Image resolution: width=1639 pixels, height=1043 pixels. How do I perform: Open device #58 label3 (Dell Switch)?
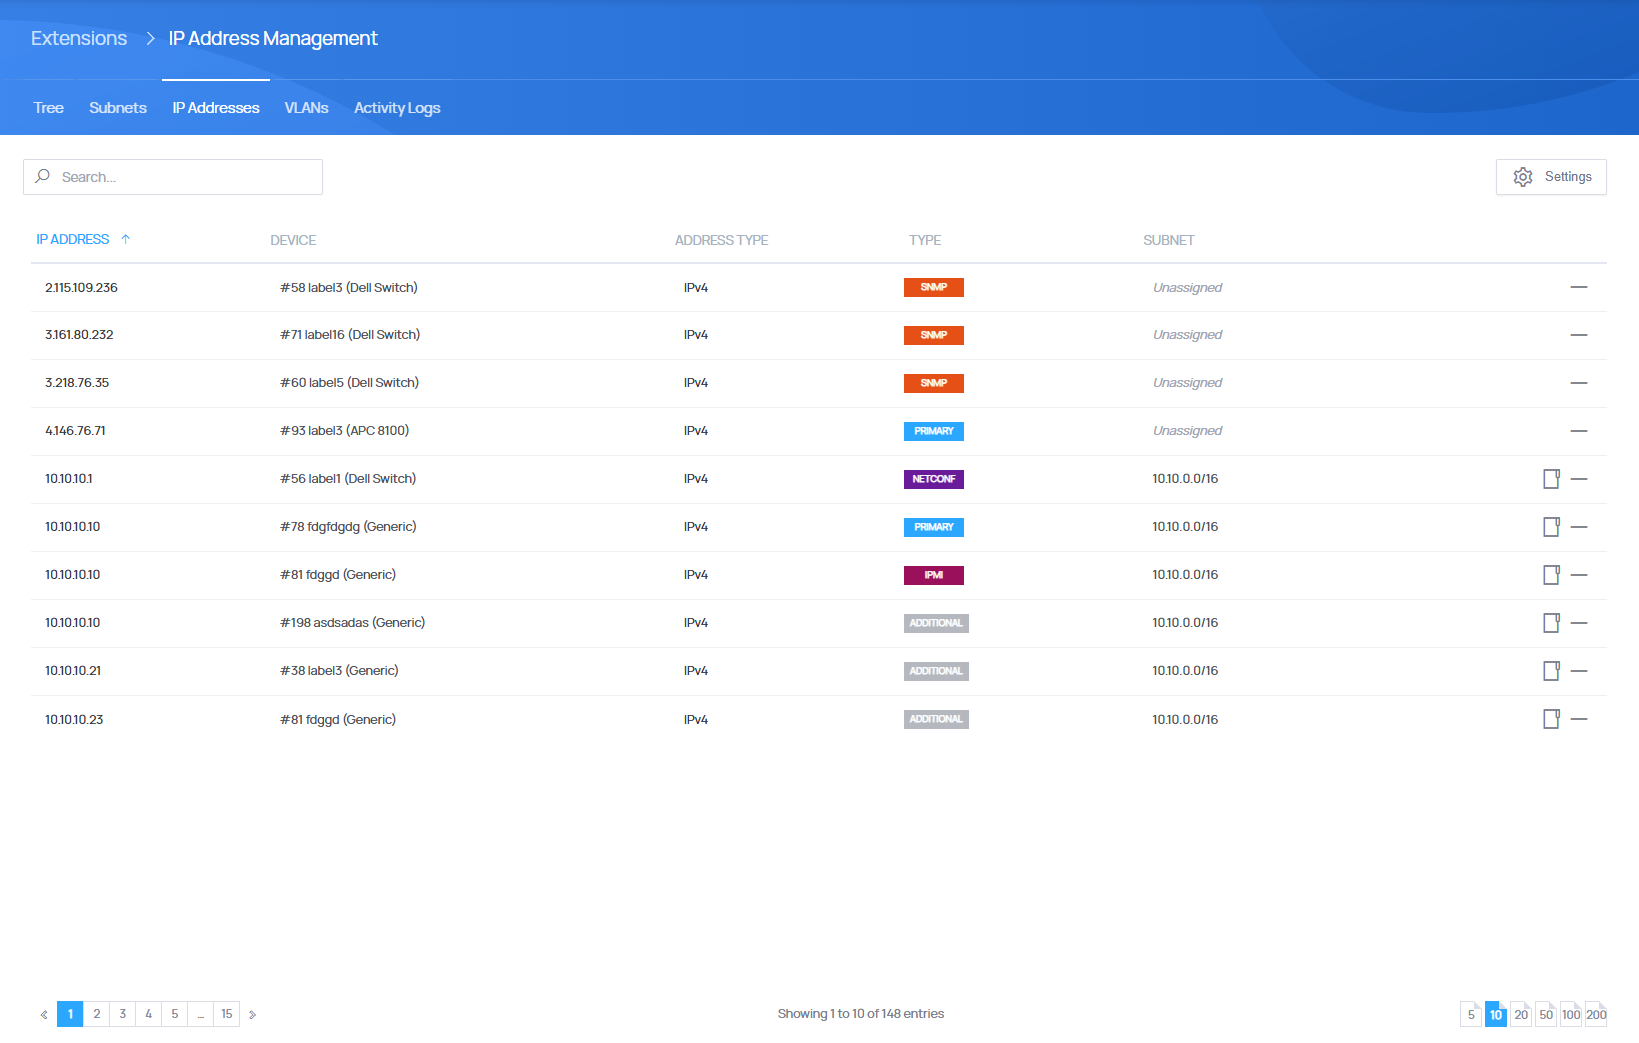pyautogui.click(x=349, y=287)
